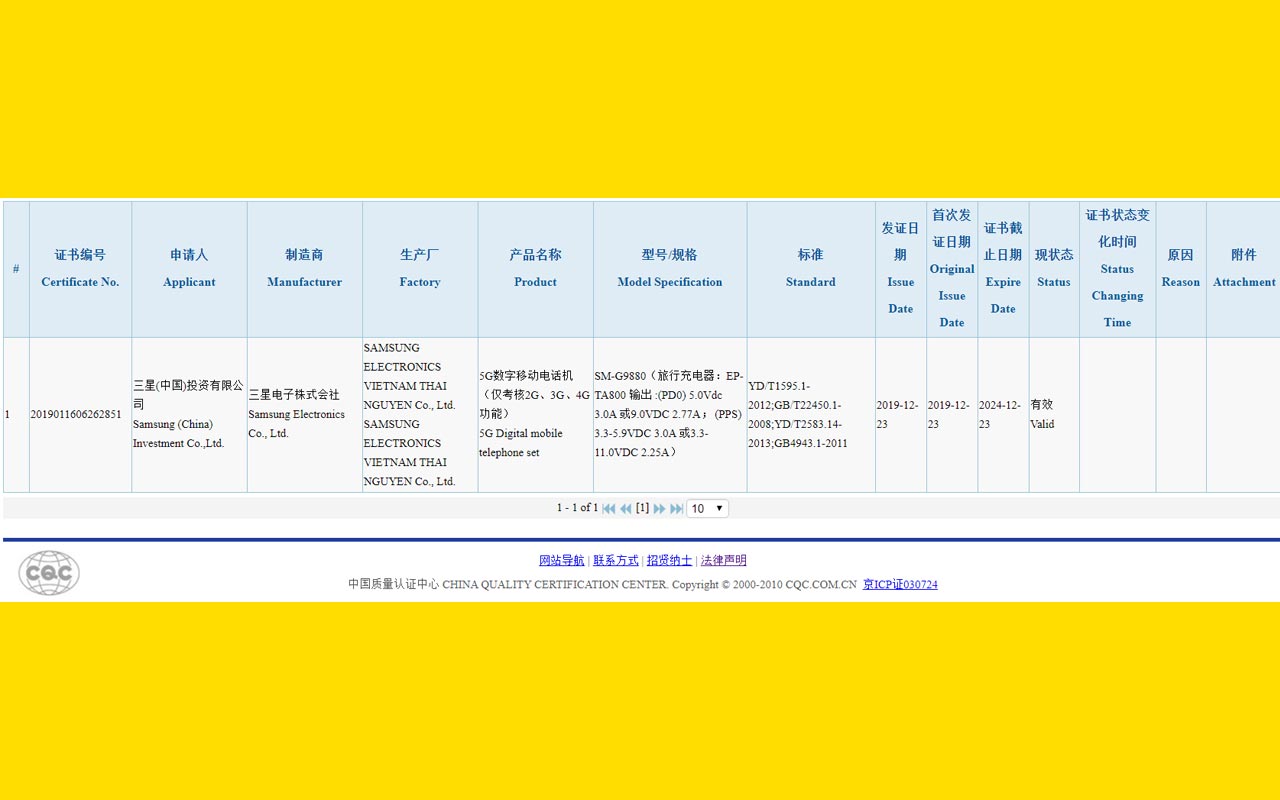Jump to the last page icon

[x=676, y=508]
